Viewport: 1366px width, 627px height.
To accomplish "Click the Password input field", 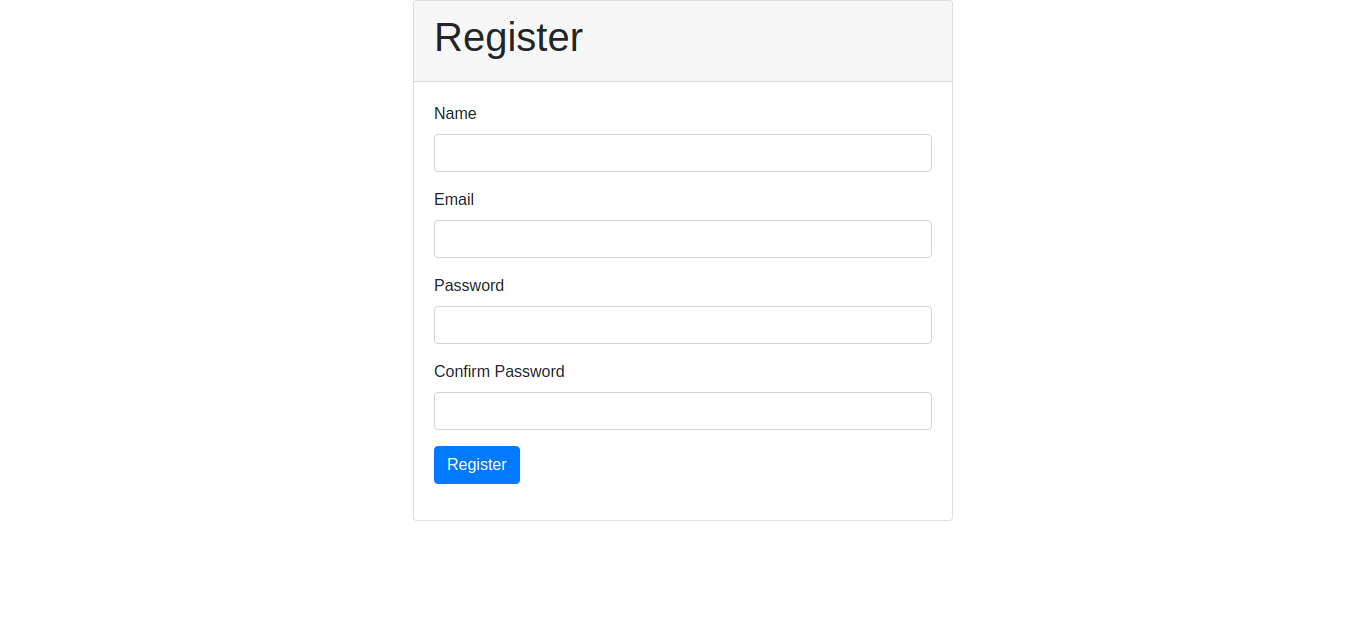I will 682,325.
